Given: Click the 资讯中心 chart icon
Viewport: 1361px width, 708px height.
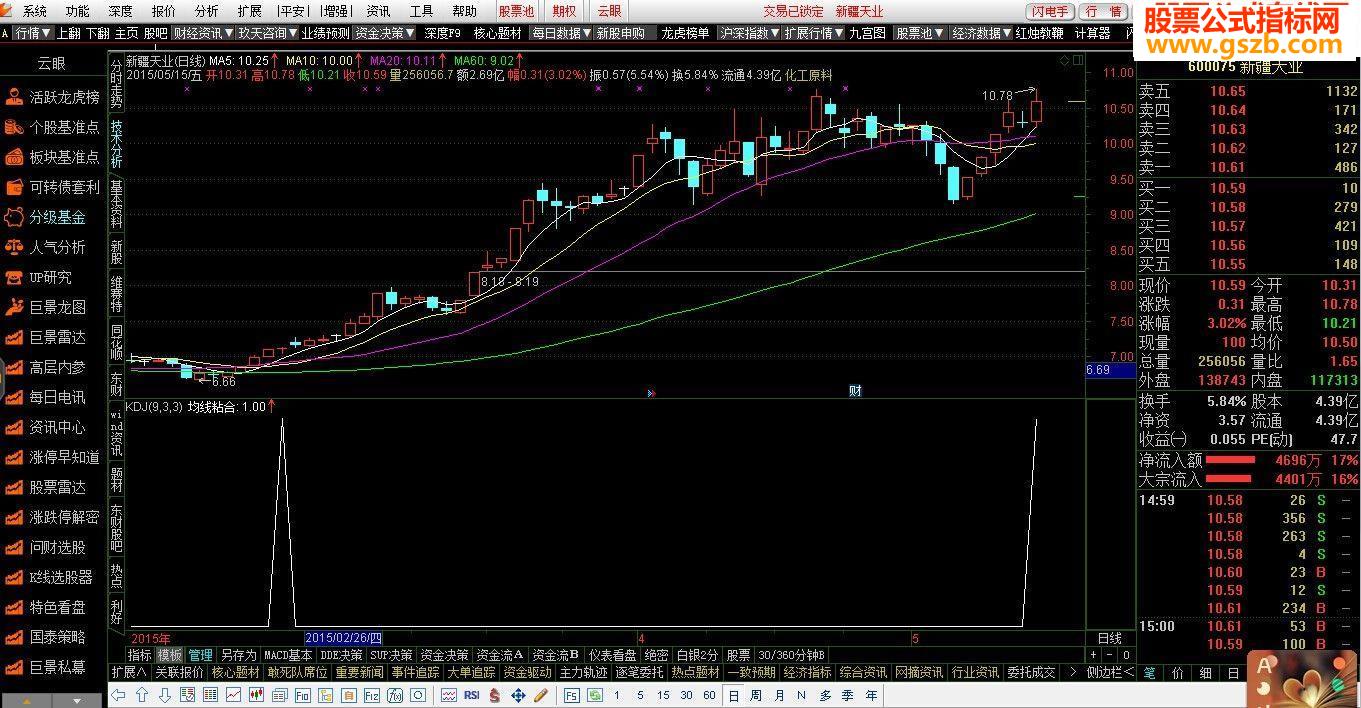Looking at the screenshot, I should 14,427.
